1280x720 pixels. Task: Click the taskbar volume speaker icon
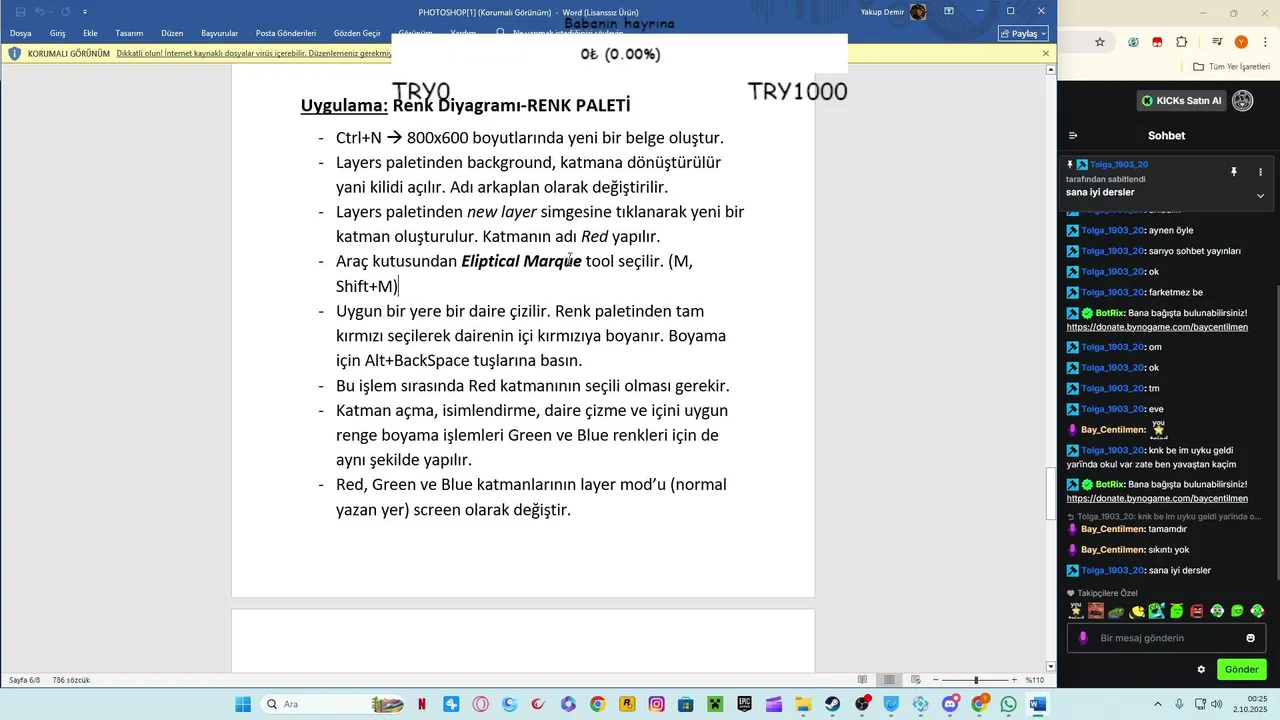coord(1217,704)
